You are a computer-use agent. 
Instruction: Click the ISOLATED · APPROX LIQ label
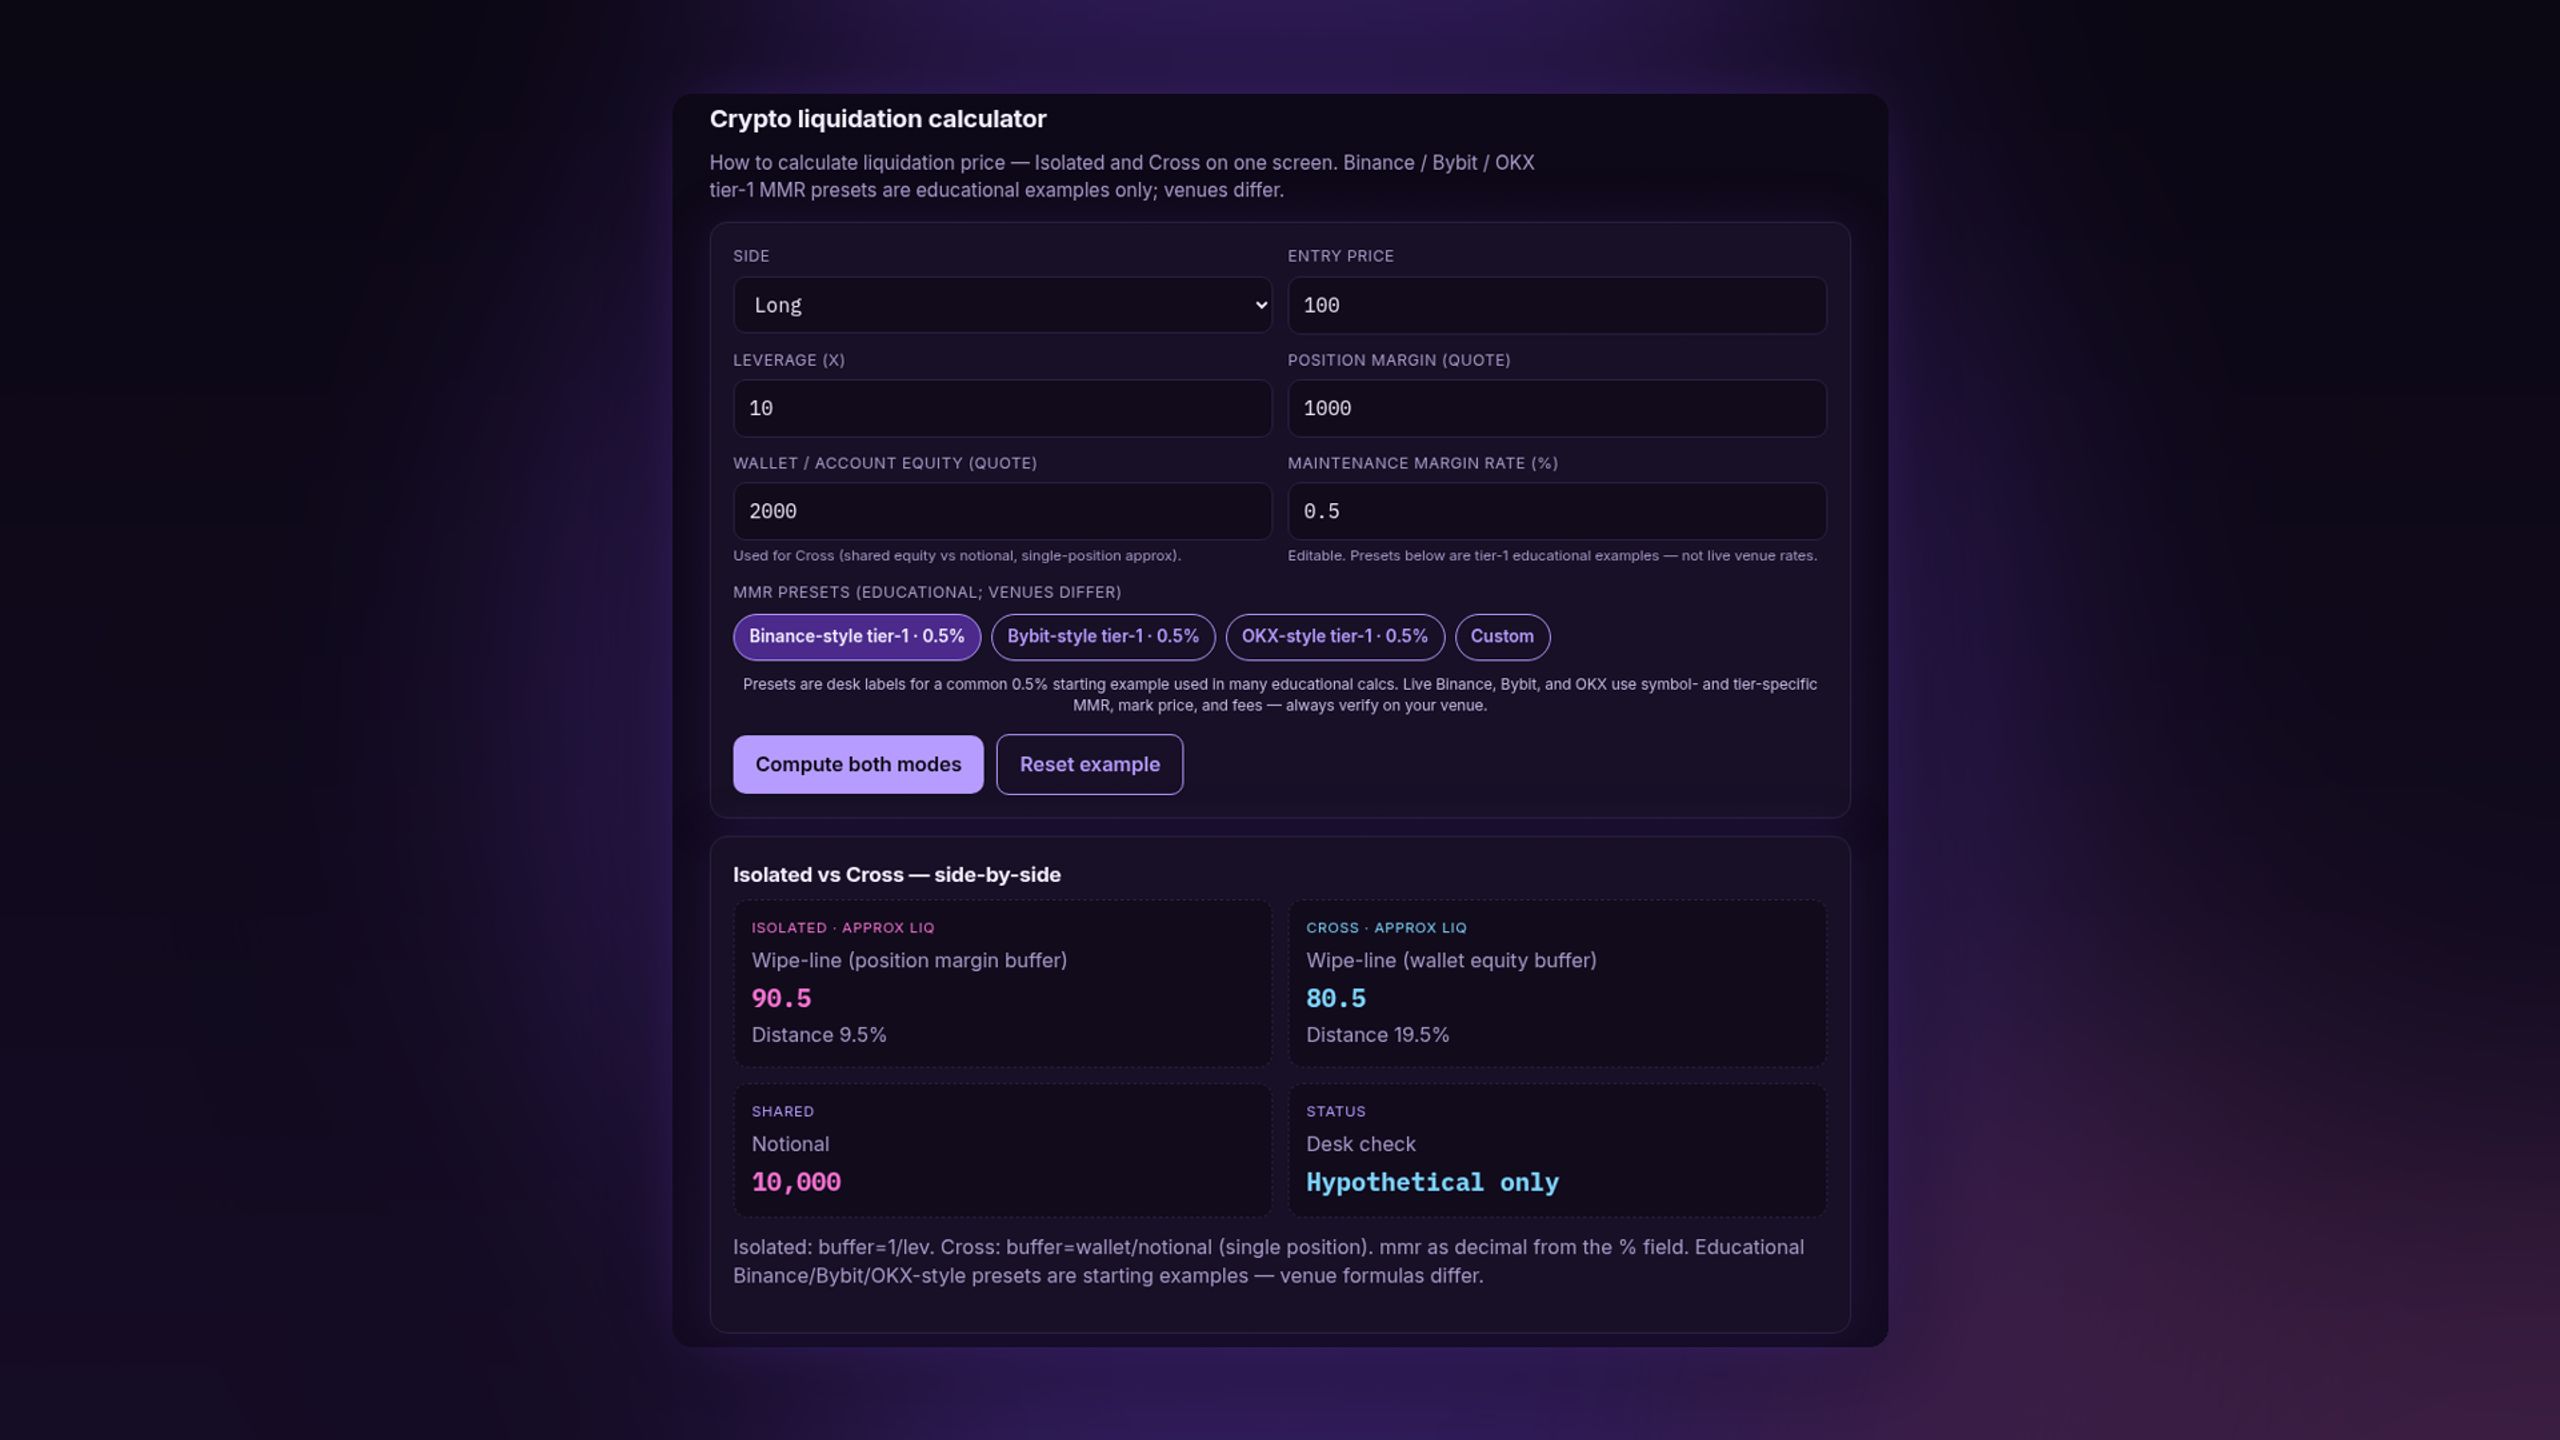coord(842,928)
